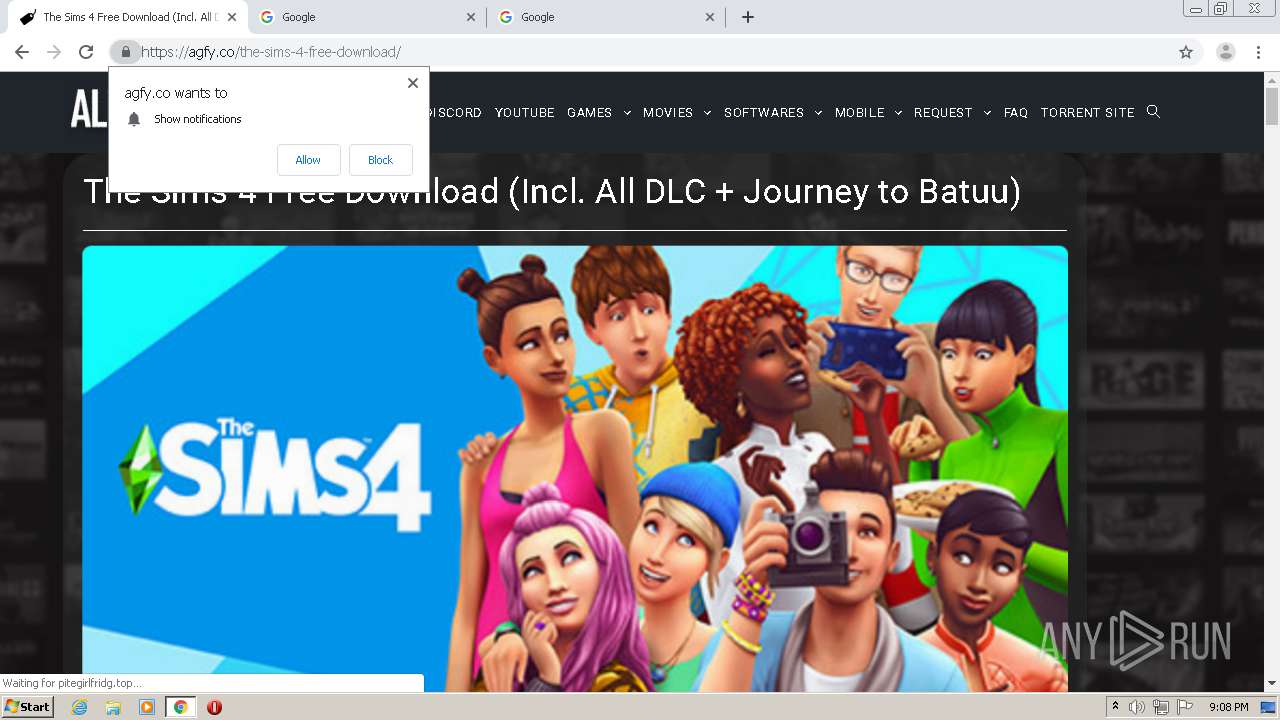Open Chrome's three-dot menu

click(1259, 52)
